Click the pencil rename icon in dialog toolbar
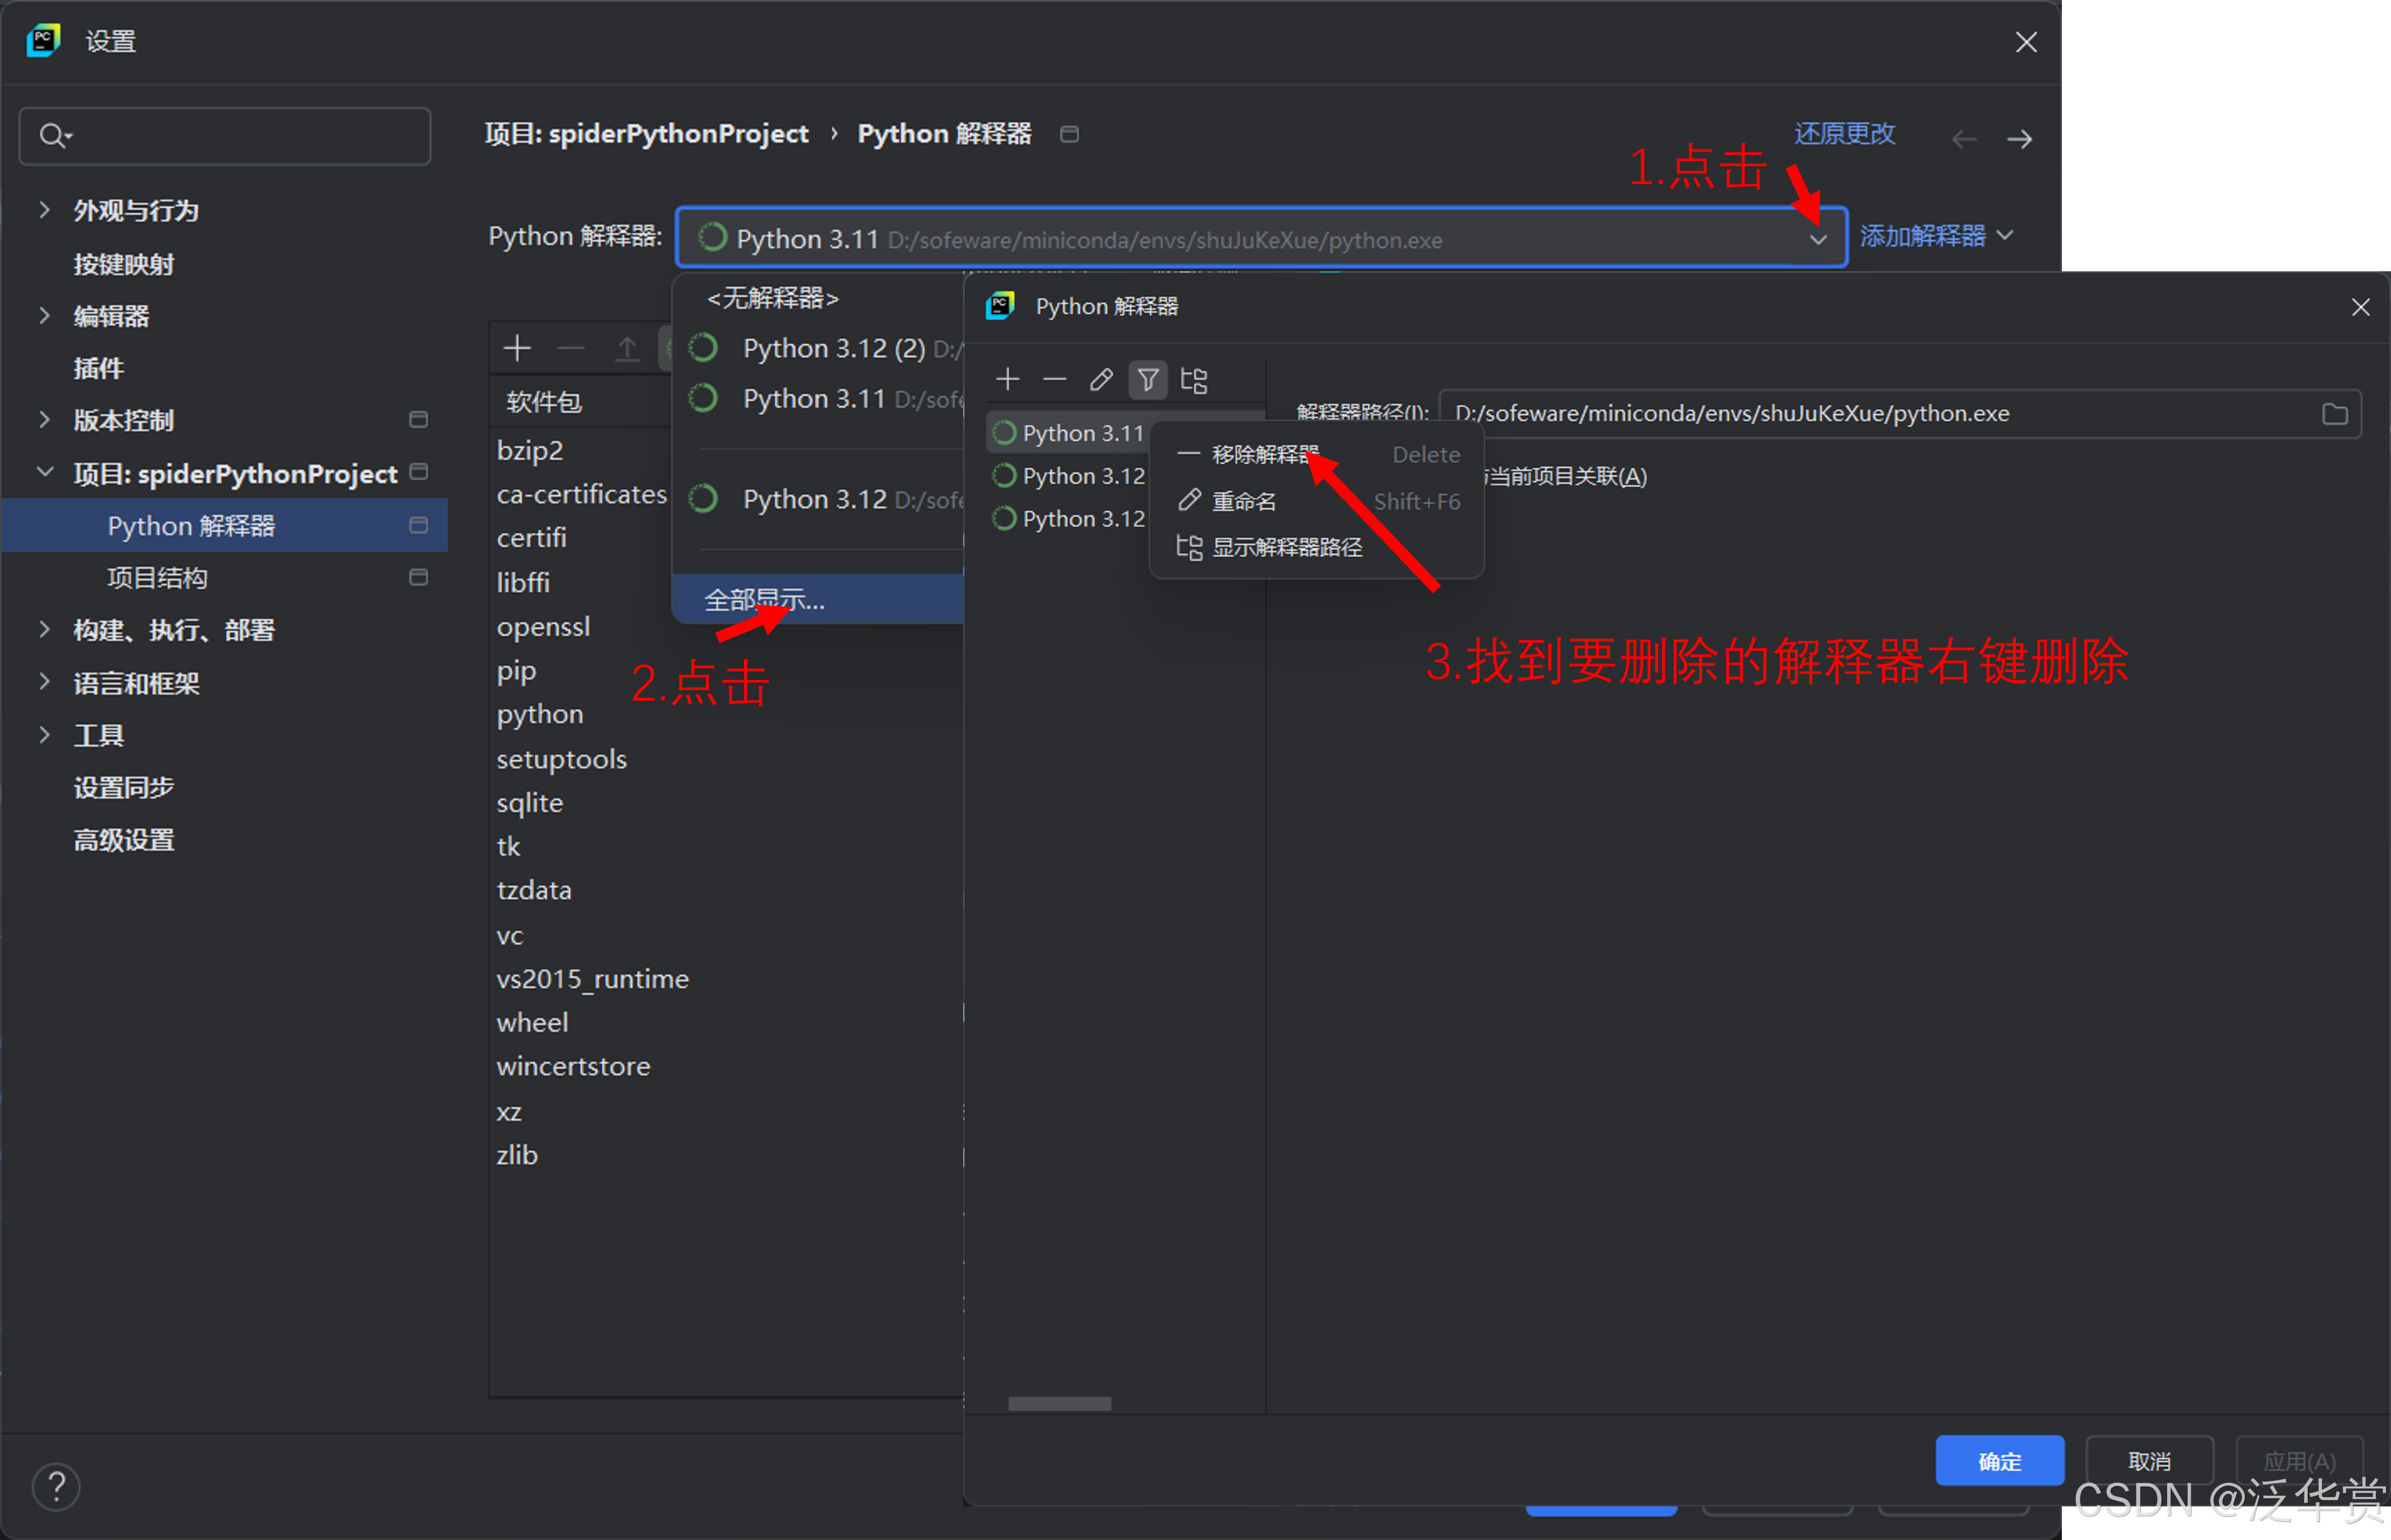The height and width of the screenshot is (1540, 2391). pyautogui.click(x=1101, y=380)
